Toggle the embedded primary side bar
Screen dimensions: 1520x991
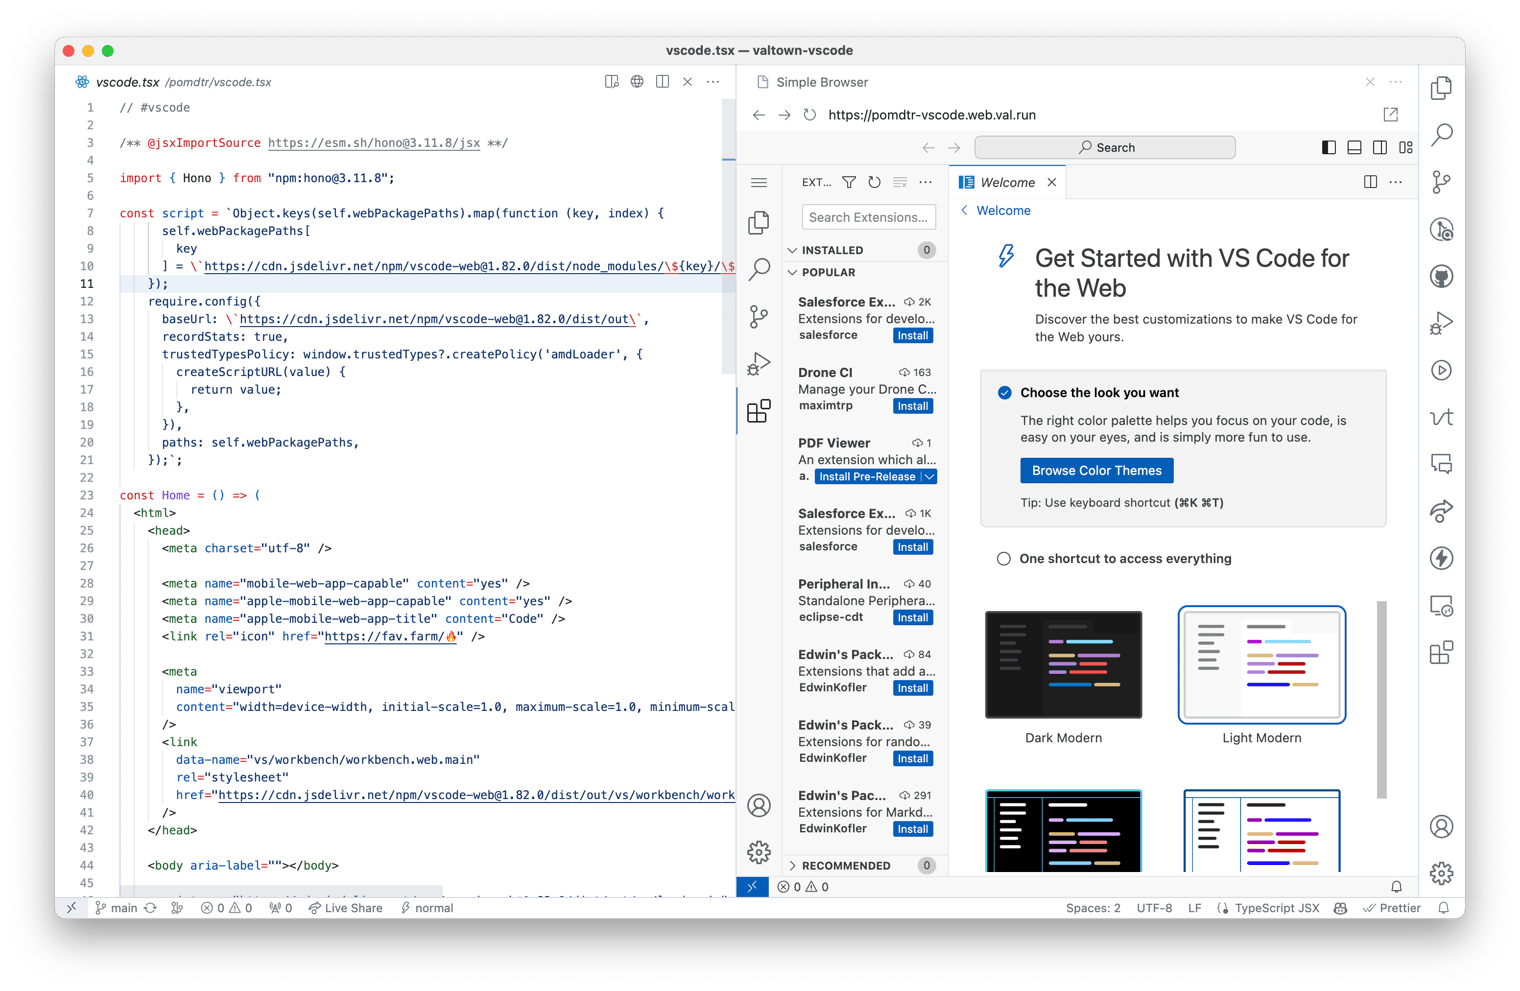1328,148
